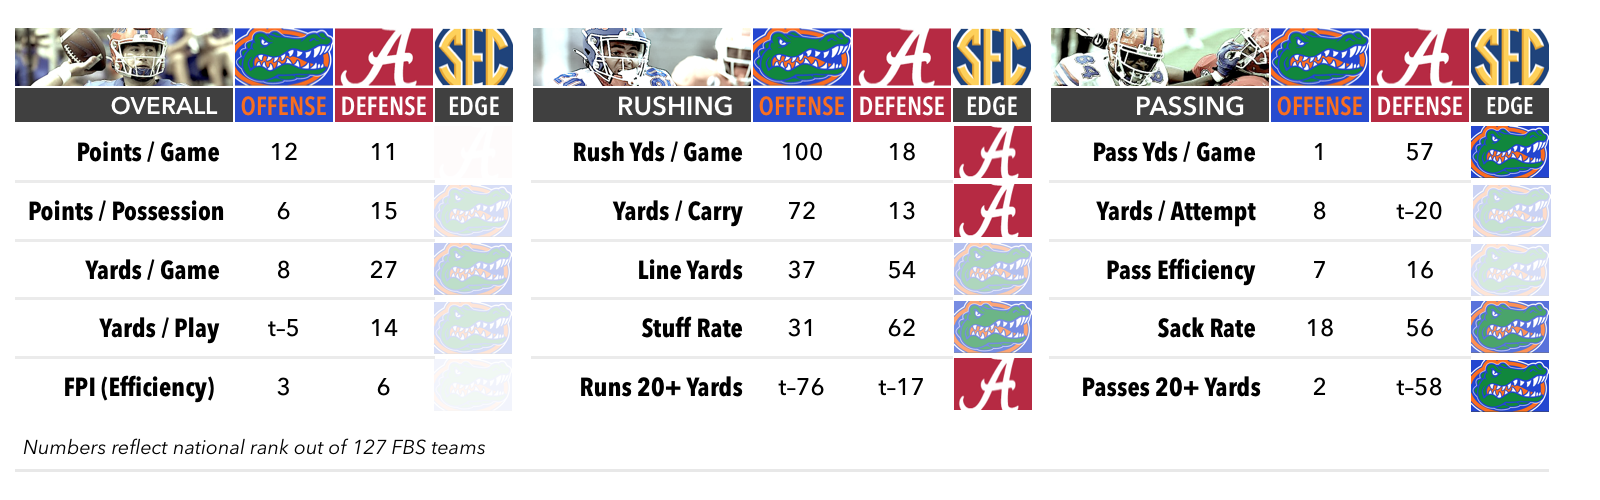1600x500 pixels.
Task: Click the quarterback photo thumbnail above OVERALL
Action: coord(124,57)
